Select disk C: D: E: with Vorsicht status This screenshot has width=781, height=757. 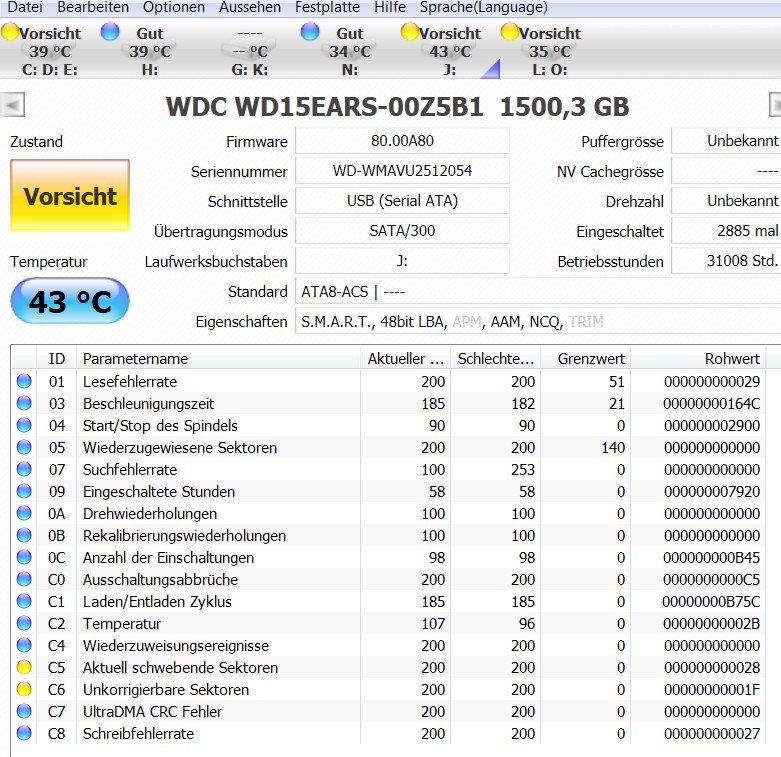[x=50, y=51]
